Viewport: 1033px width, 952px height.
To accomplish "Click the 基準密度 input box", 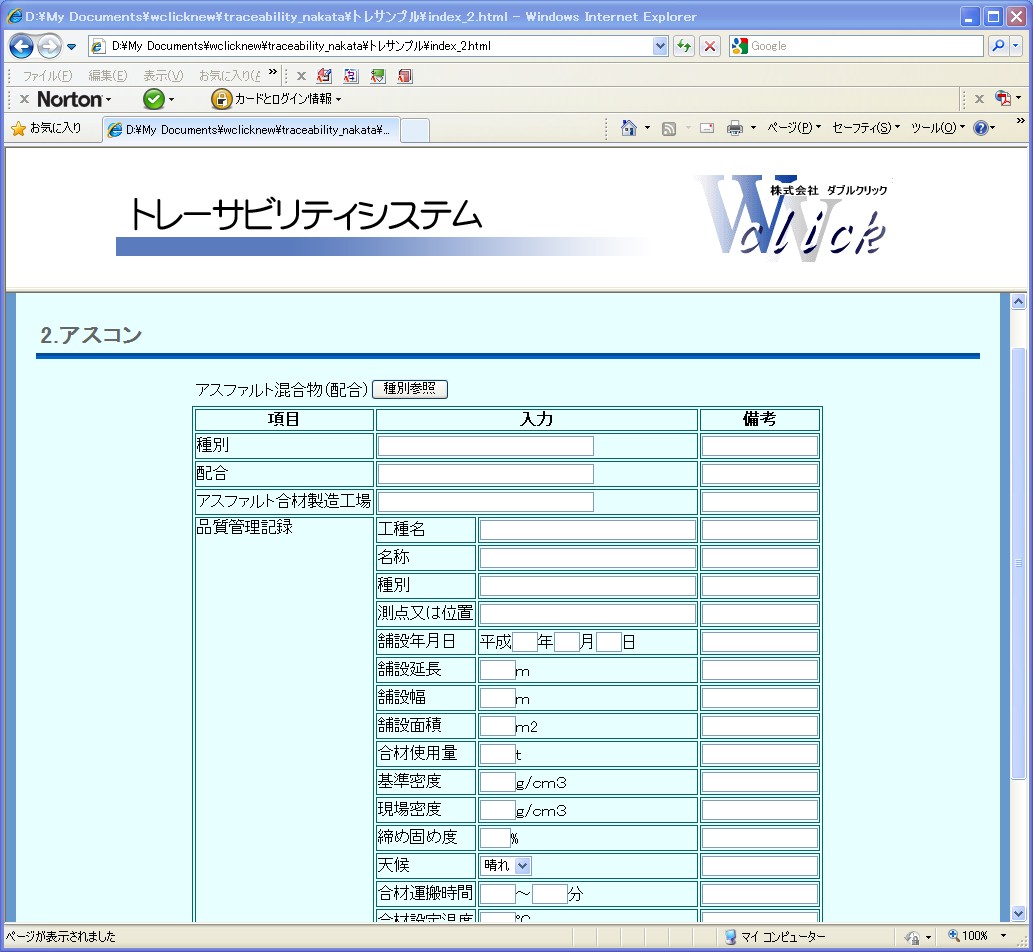I will (x=497, y=781).
